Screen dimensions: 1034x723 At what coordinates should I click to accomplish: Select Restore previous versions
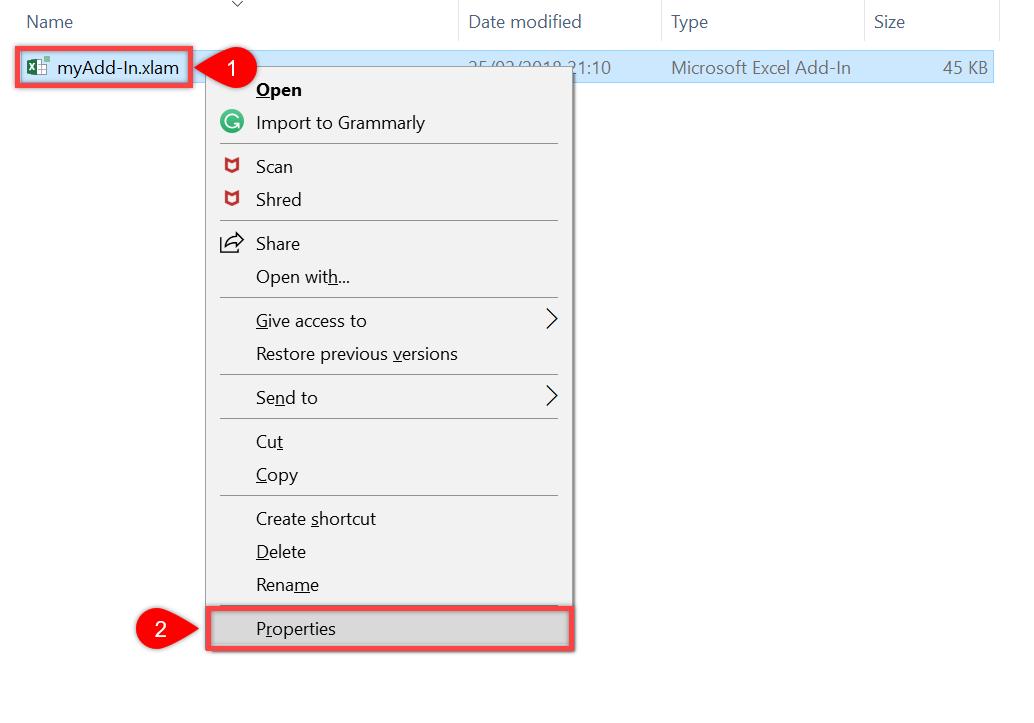click(357, 354)
